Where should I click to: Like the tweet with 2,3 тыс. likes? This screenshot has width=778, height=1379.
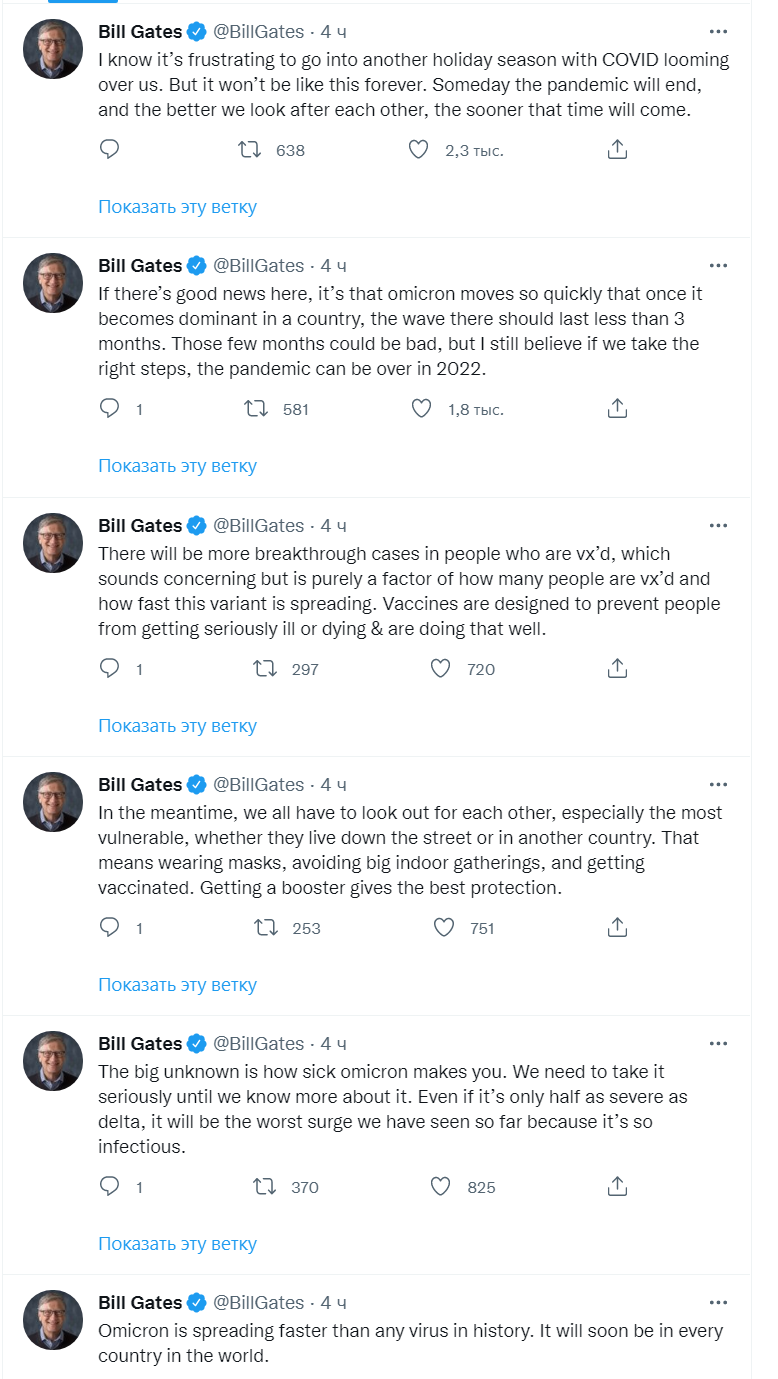tap(419, 150)
